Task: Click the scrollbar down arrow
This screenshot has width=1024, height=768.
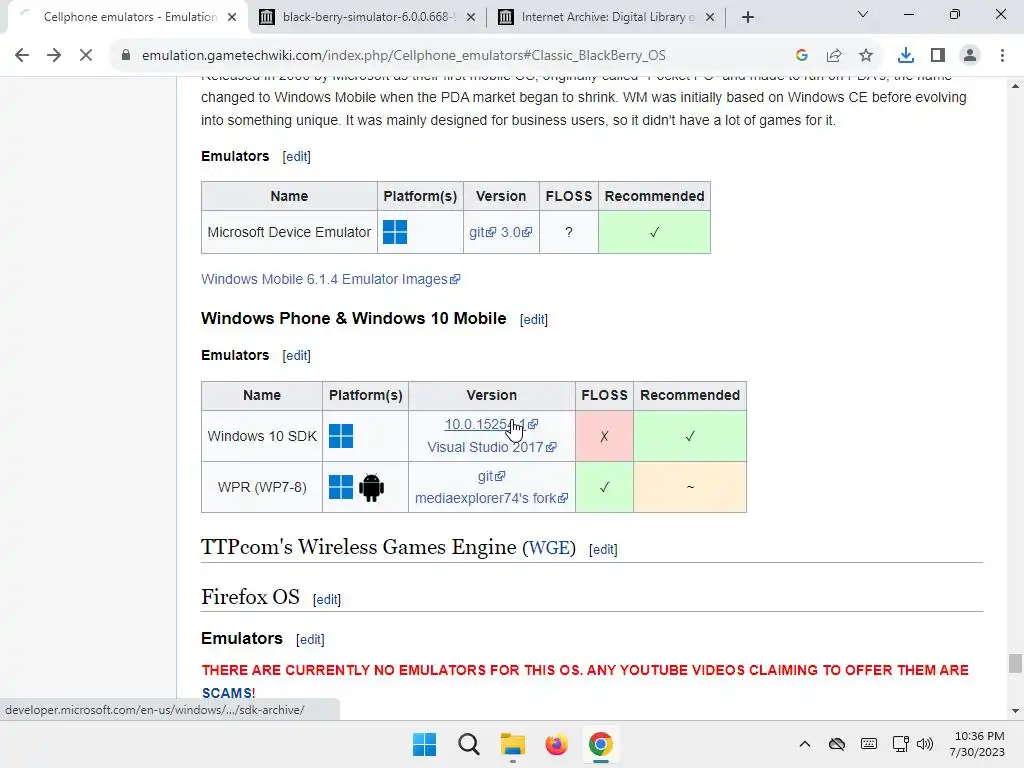Action: point(1015,711)
